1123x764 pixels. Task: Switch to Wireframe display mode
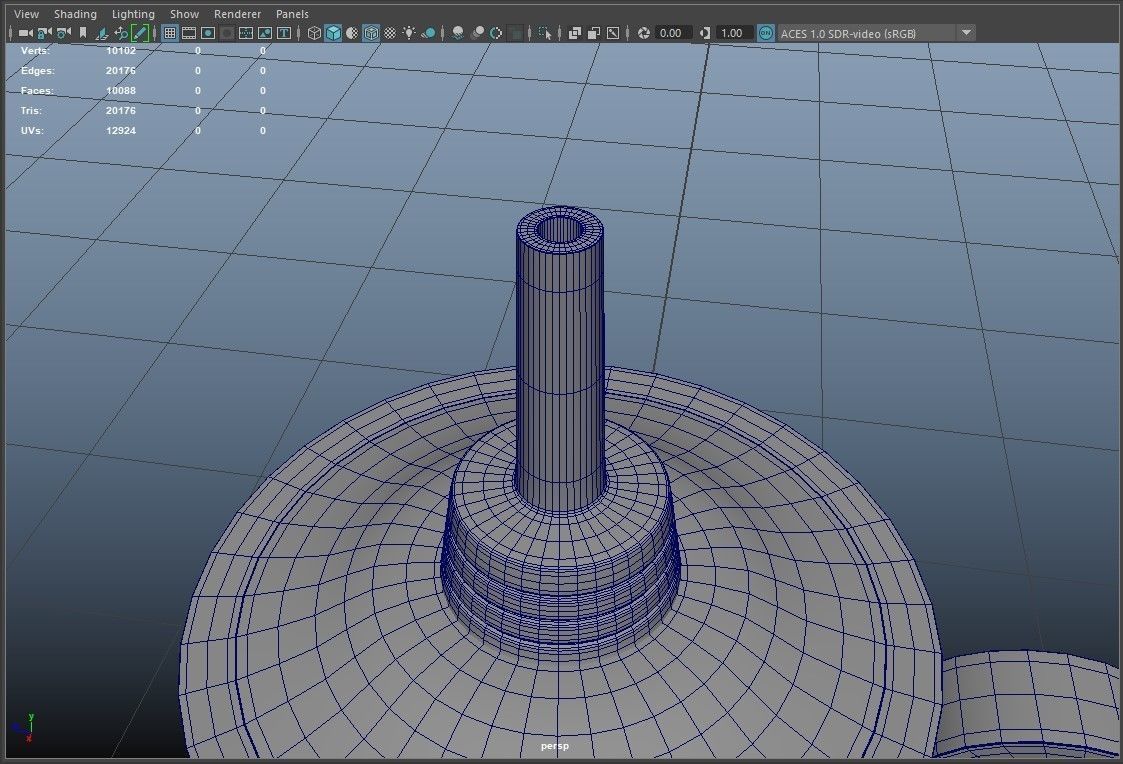click(314, 33)
